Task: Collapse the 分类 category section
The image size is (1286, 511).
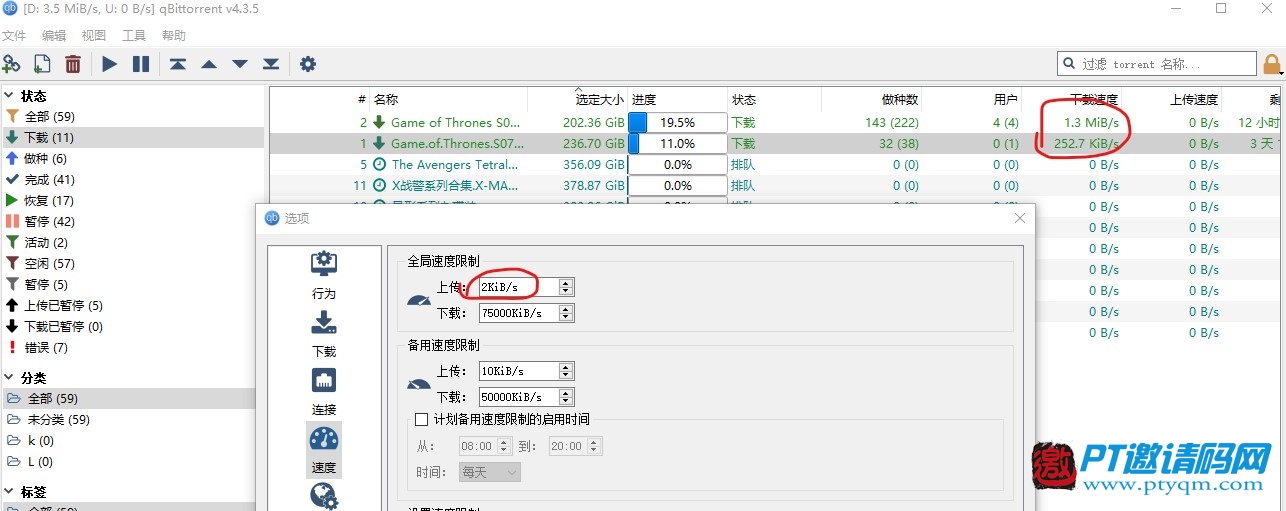Action: click(9, 378)
